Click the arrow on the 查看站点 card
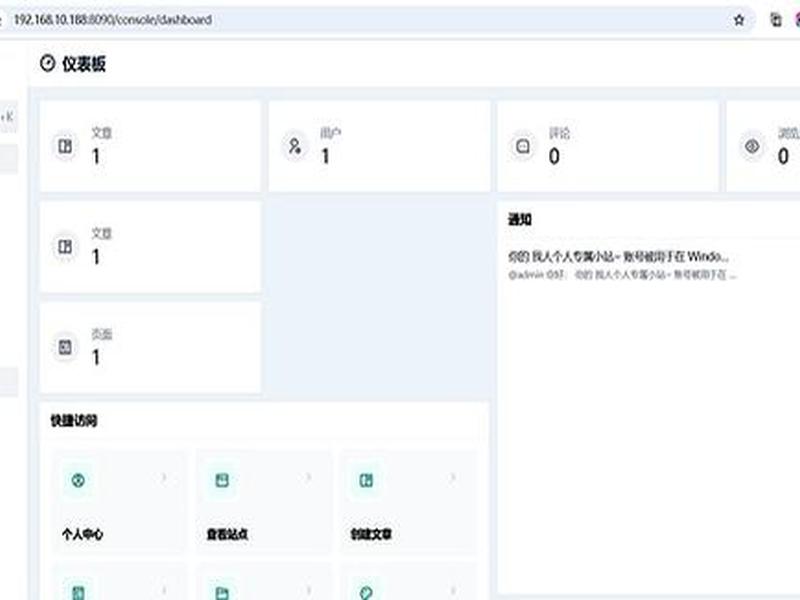Image resolution: width=800 pixels, height=600 pixels. pos(308,478)
